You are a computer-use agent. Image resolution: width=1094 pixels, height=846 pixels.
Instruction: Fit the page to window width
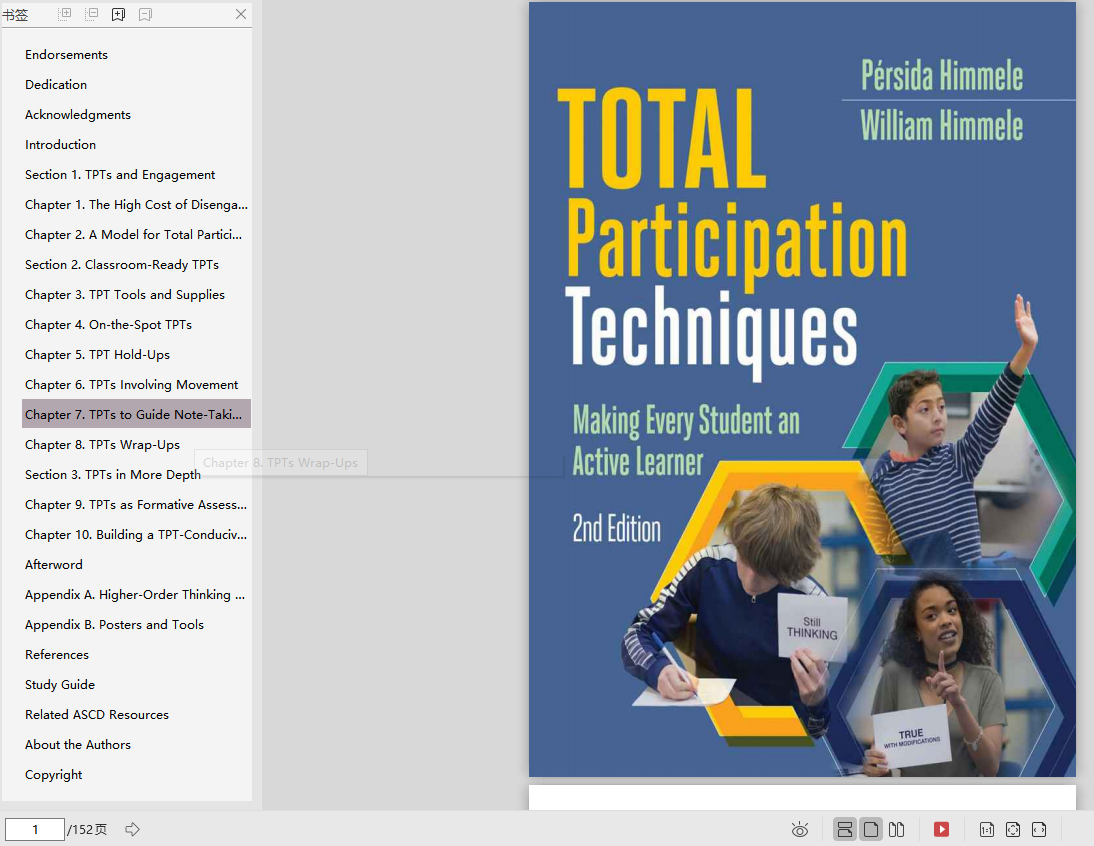tap(1039, 829)
